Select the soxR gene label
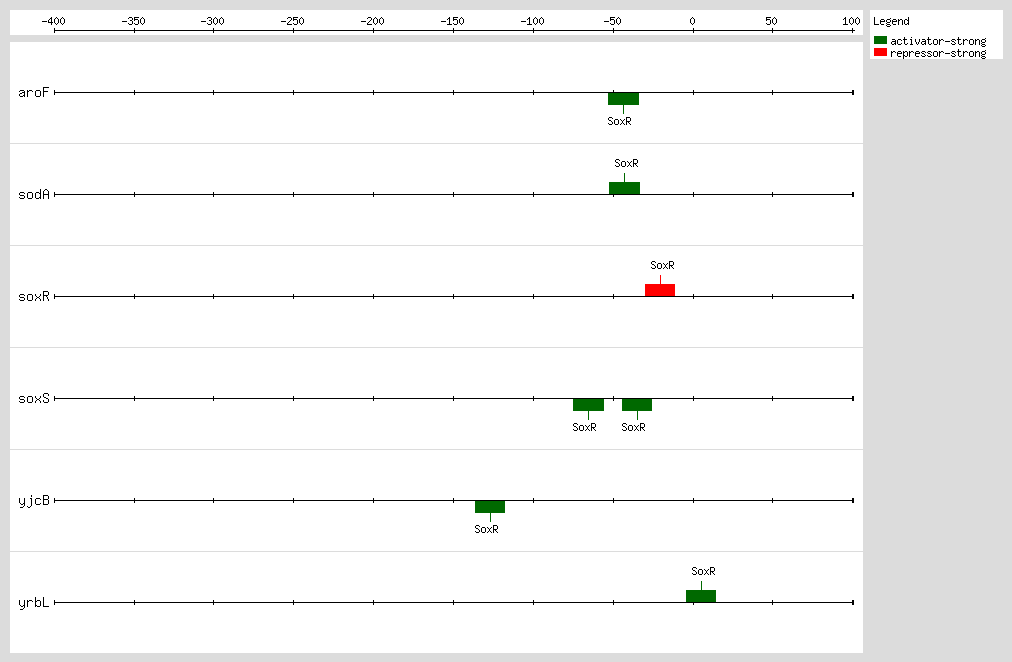Image resolution: width=1012 pixels, height=662 pixels. tap(34, 296)
